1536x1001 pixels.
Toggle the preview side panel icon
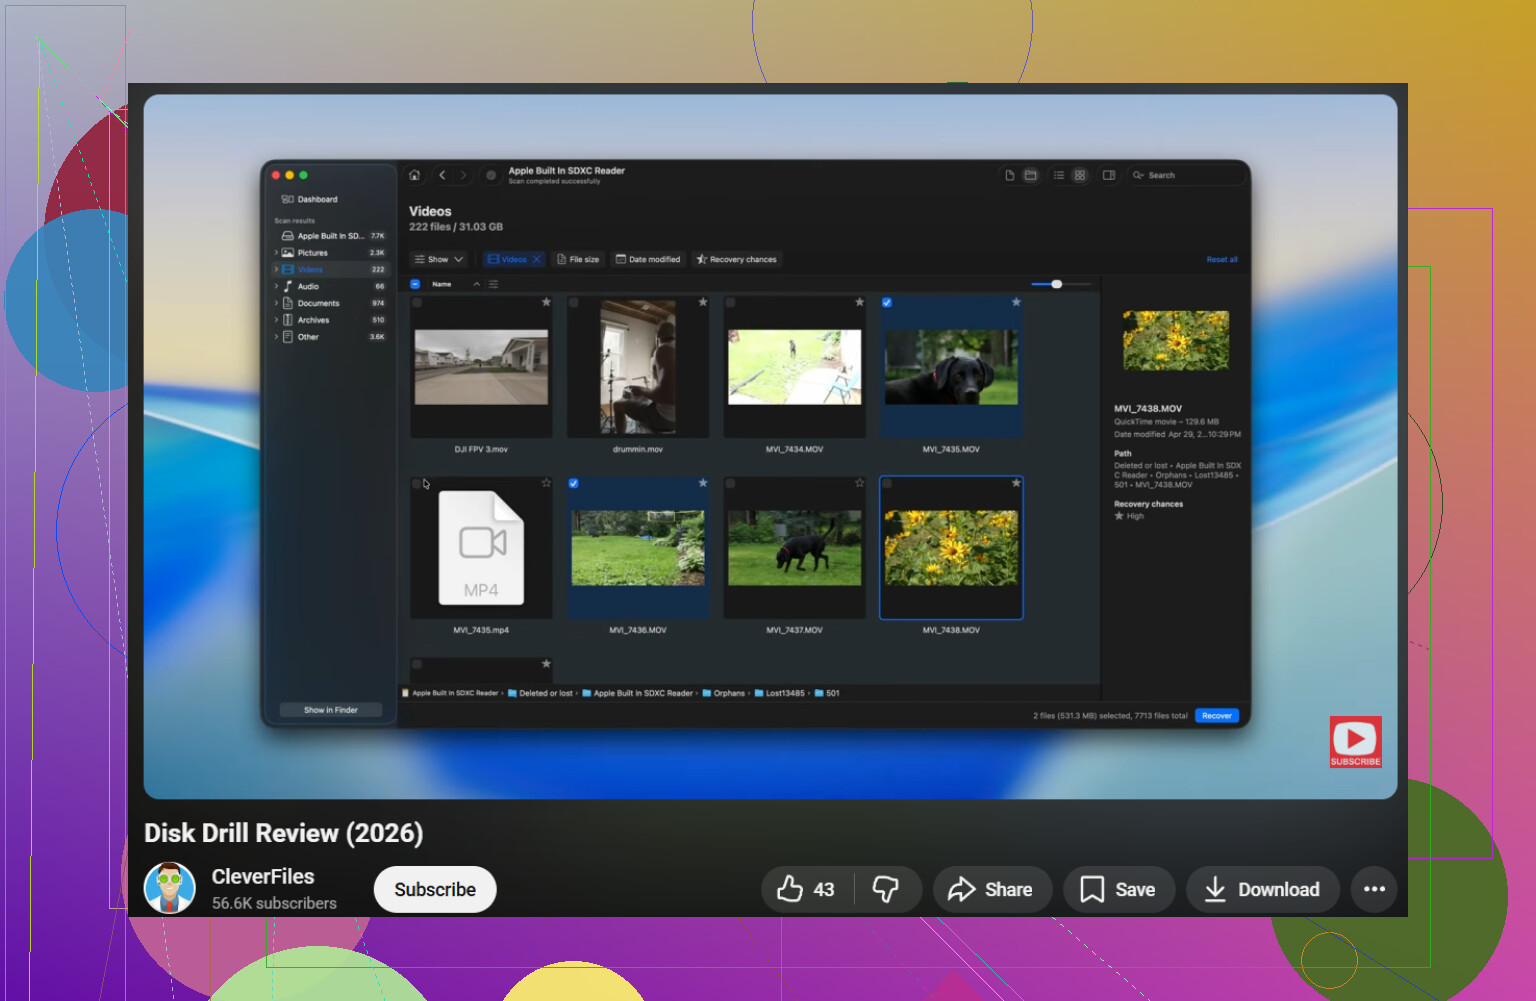tap(1109, 175)
